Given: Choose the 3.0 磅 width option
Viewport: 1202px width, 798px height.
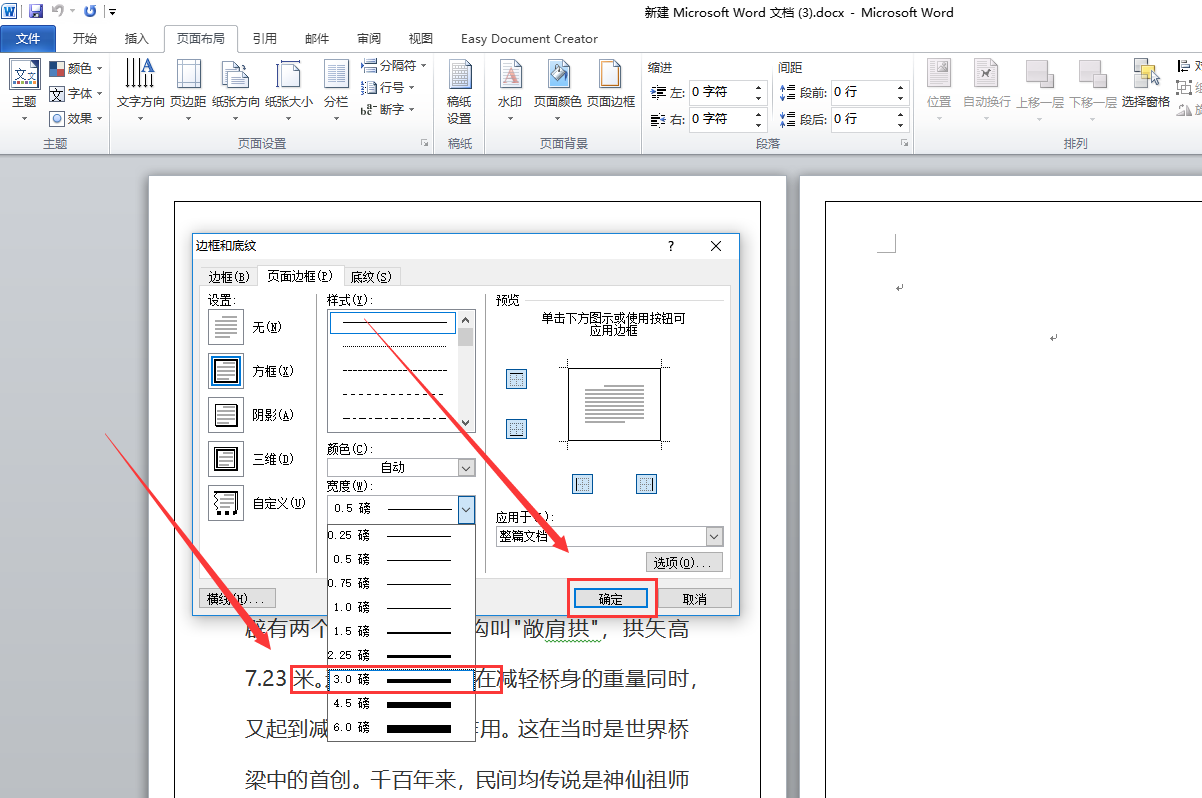Looking at the screenshot, I should click(x=401, y=679).
